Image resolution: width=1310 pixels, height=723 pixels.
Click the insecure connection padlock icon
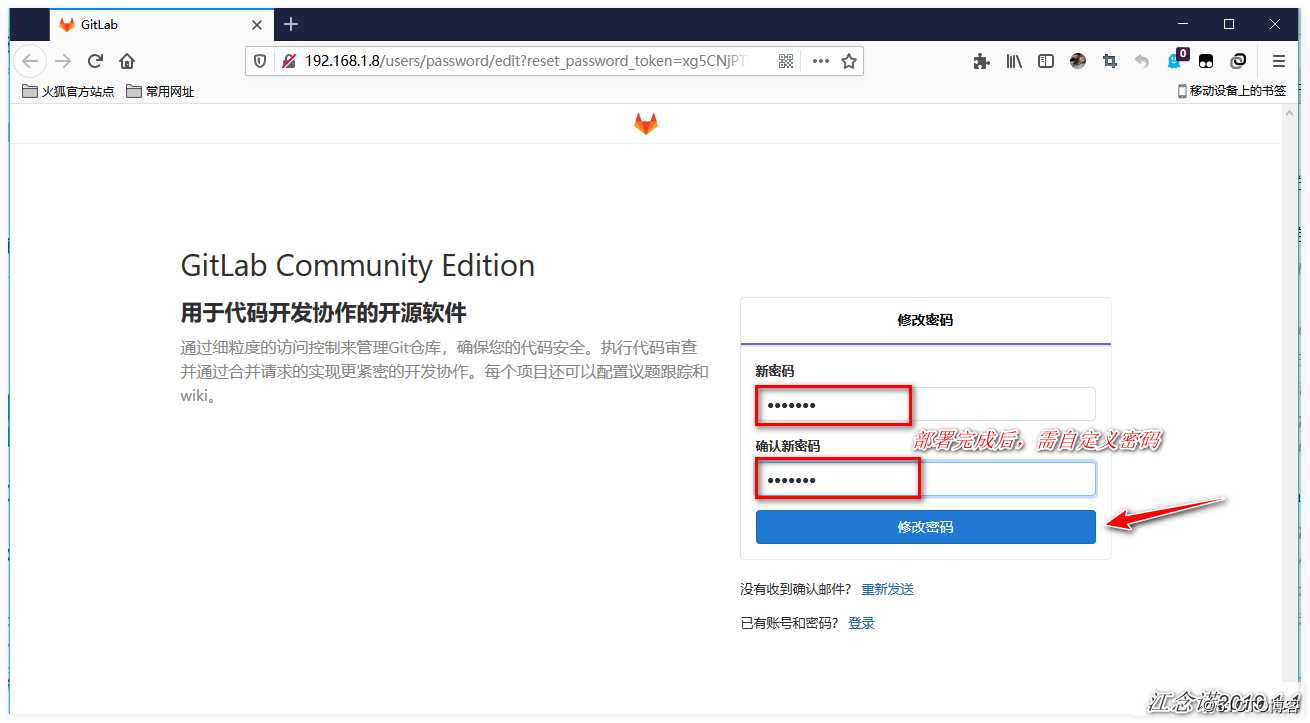(288, 61)
